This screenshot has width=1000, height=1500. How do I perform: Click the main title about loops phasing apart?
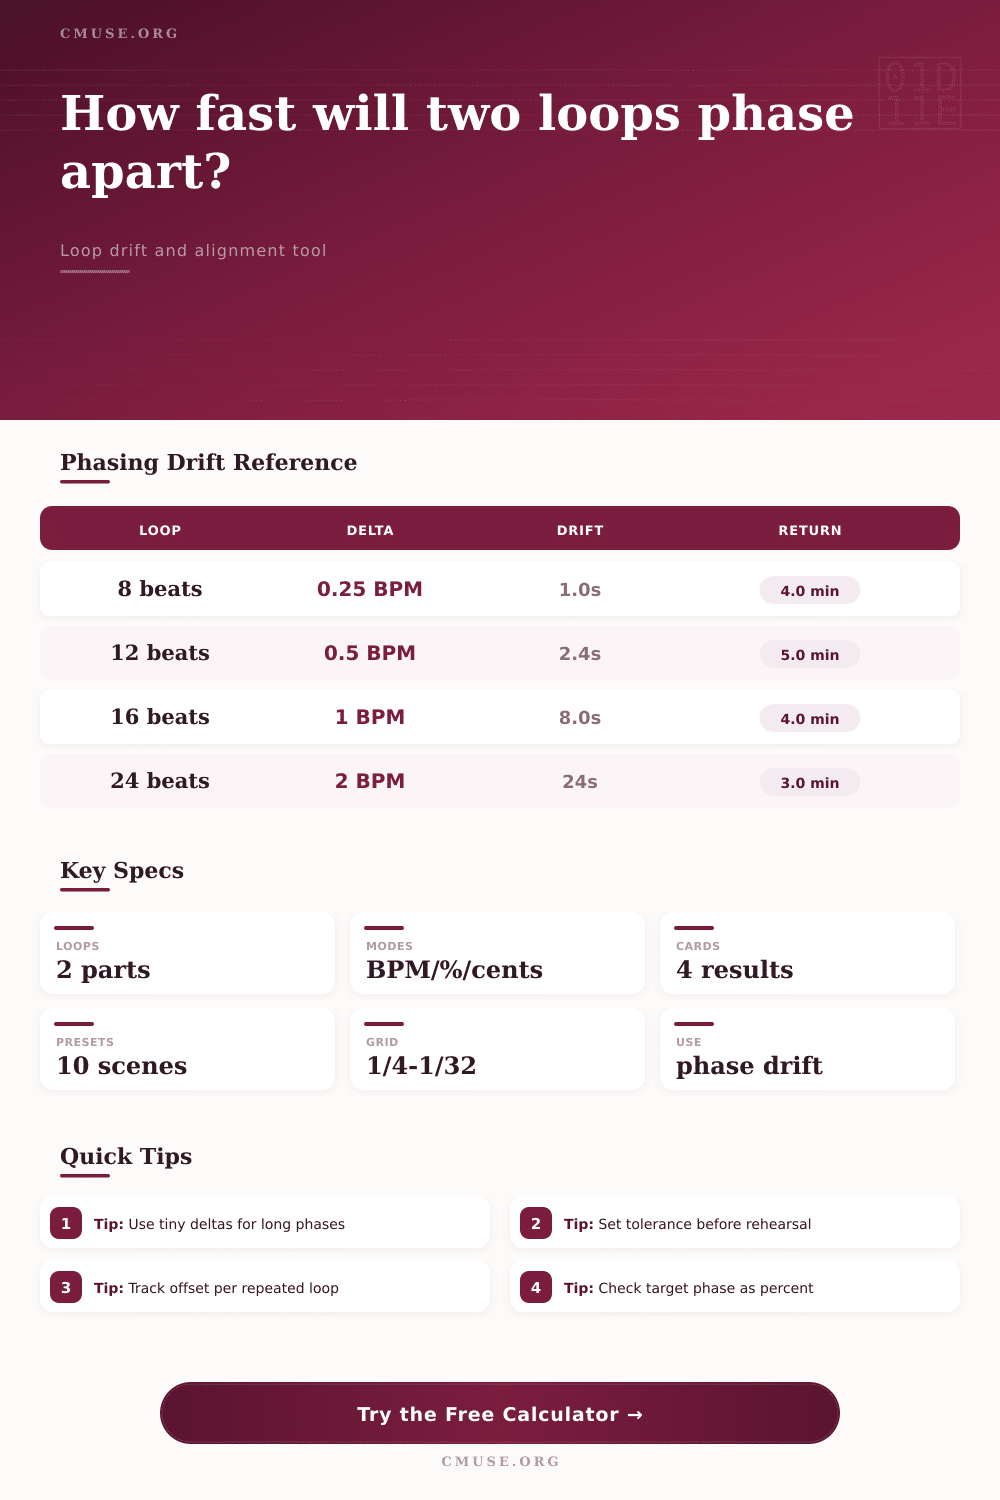457,141
